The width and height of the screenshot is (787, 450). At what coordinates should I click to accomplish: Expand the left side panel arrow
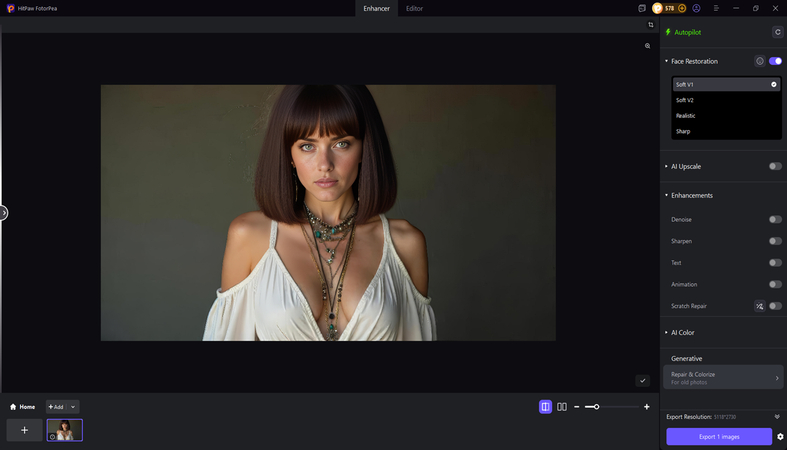pos(4,213)
